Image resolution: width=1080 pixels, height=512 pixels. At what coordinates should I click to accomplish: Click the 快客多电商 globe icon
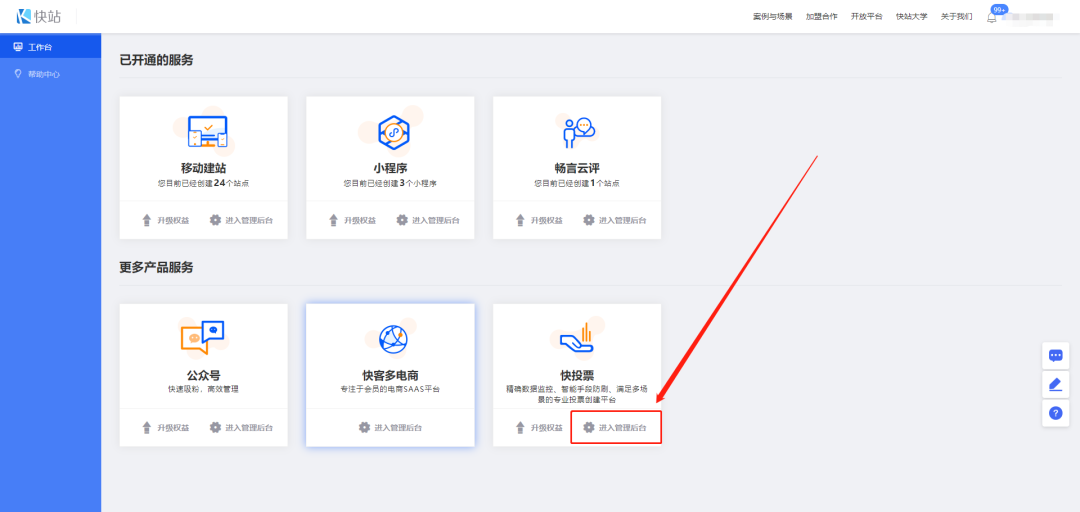(389, 340)
